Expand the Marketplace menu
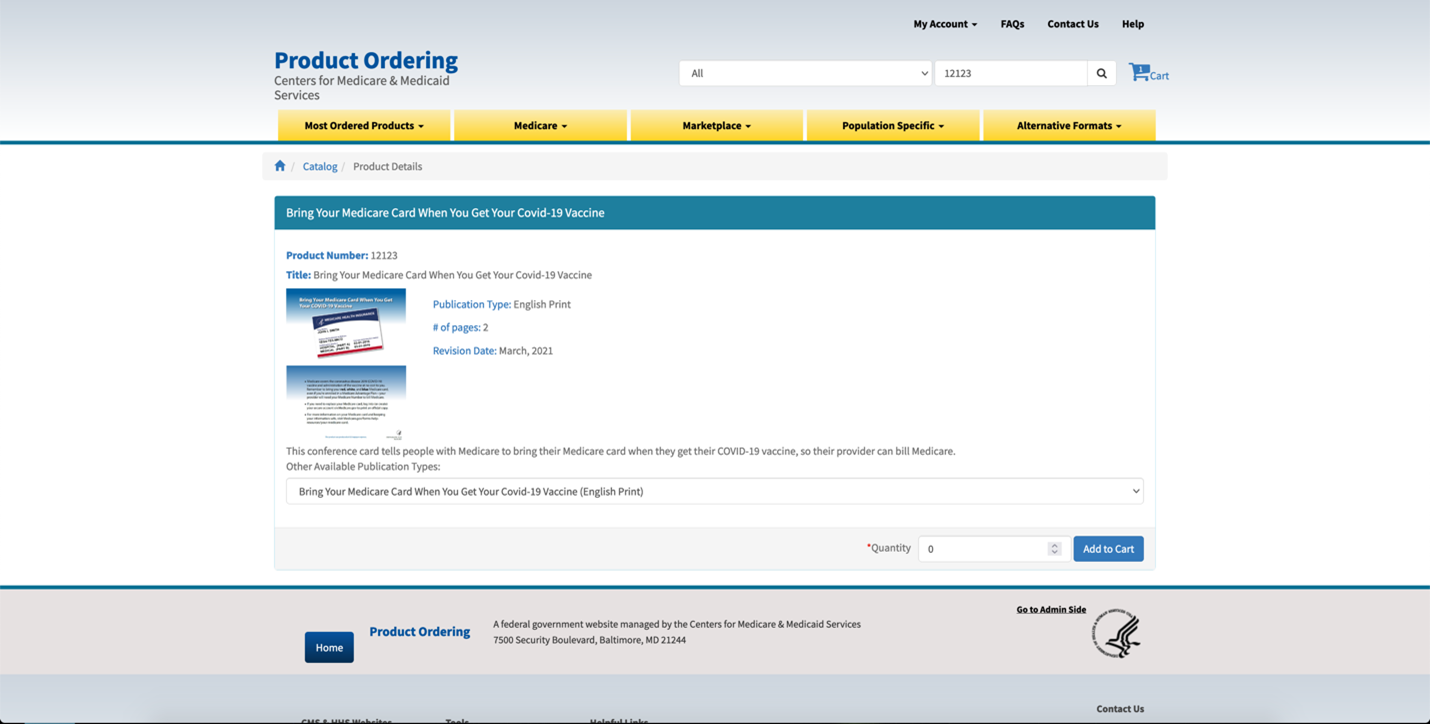Viewport: 1430px width, 724px height. tap(716, 125)
